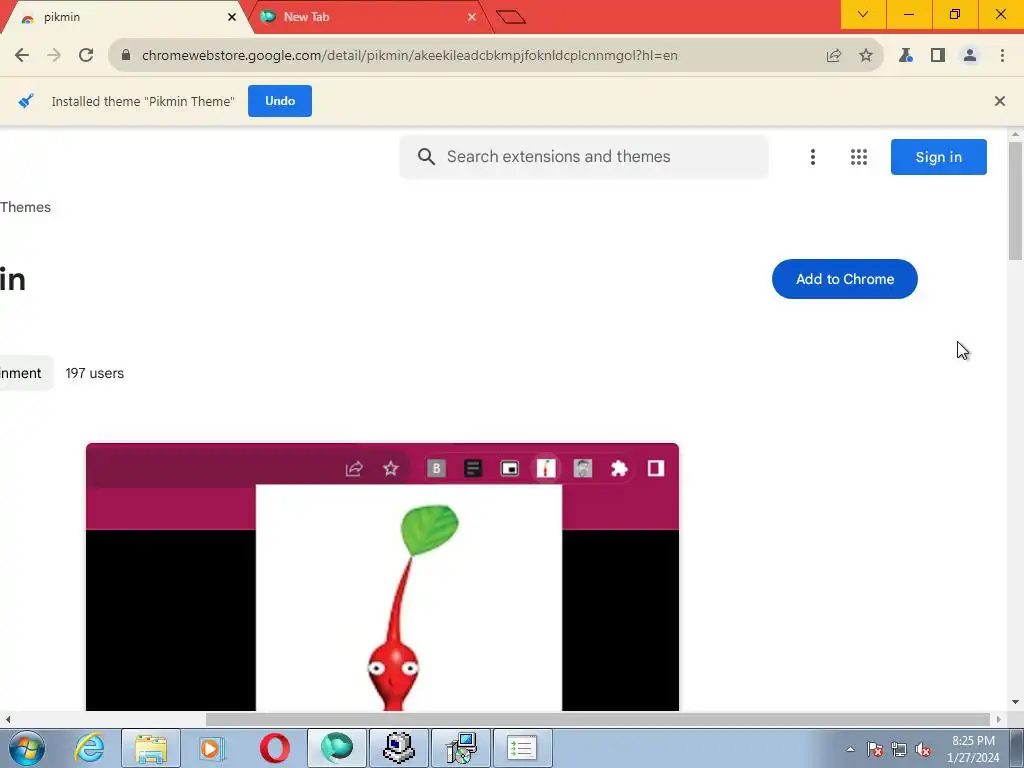
Task: Close the pikmin tab
Action: 232,17
